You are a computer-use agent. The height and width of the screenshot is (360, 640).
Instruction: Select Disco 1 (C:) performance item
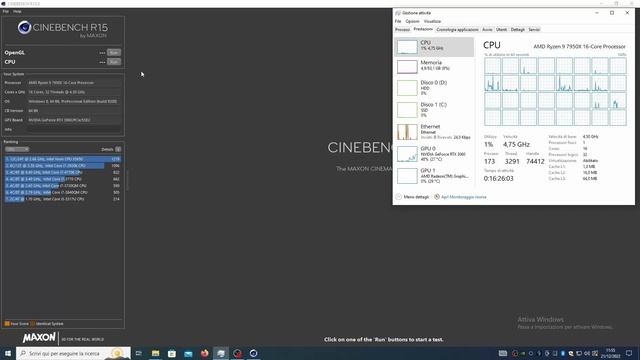(434, 110)
